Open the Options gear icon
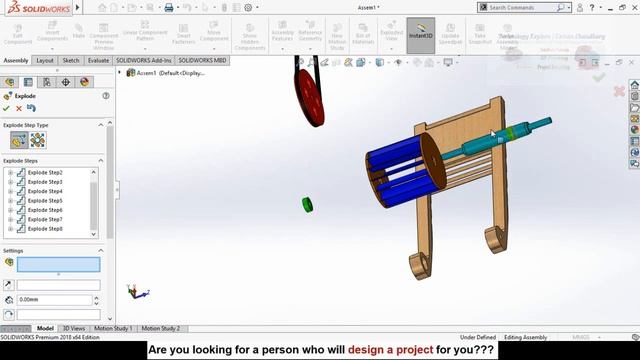640x360 pixels. click(x=248, y=7)
